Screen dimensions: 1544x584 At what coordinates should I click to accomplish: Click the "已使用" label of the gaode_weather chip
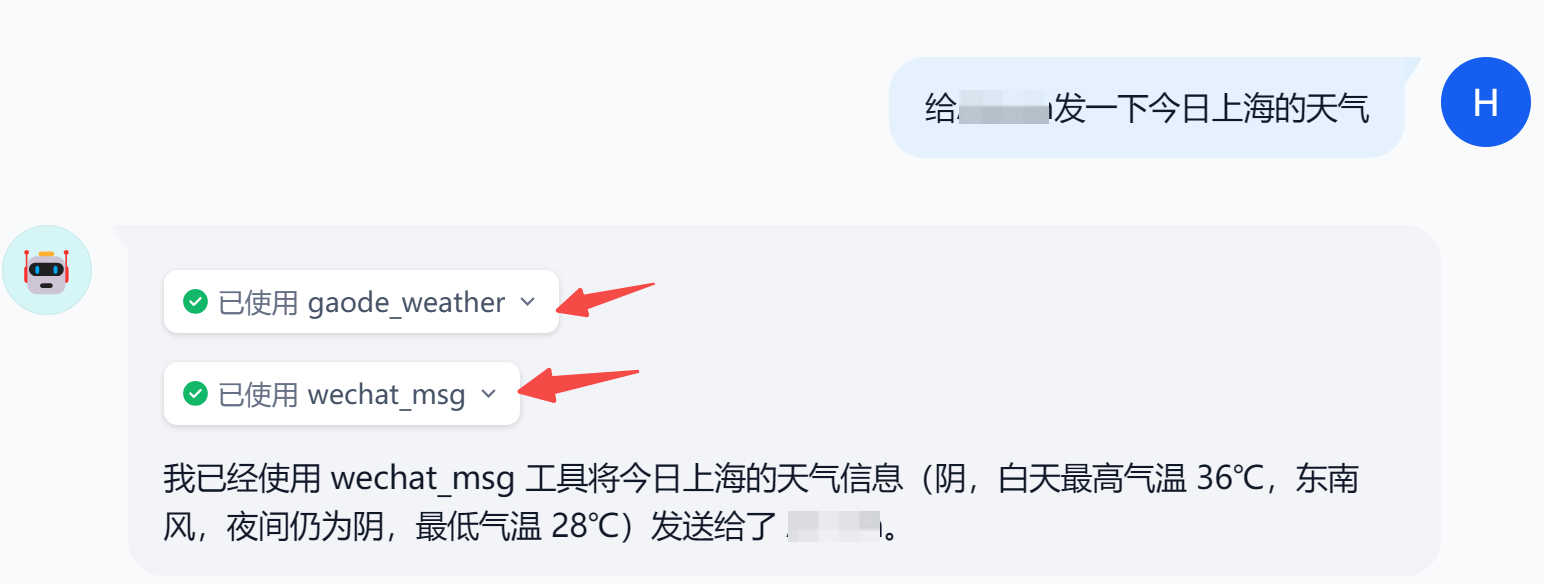coord(258,302)
